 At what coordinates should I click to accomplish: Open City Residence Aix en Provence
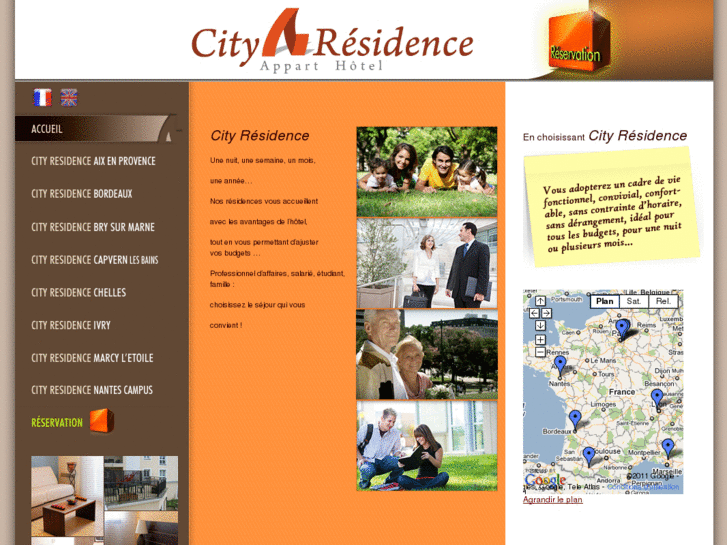[93, 161]
